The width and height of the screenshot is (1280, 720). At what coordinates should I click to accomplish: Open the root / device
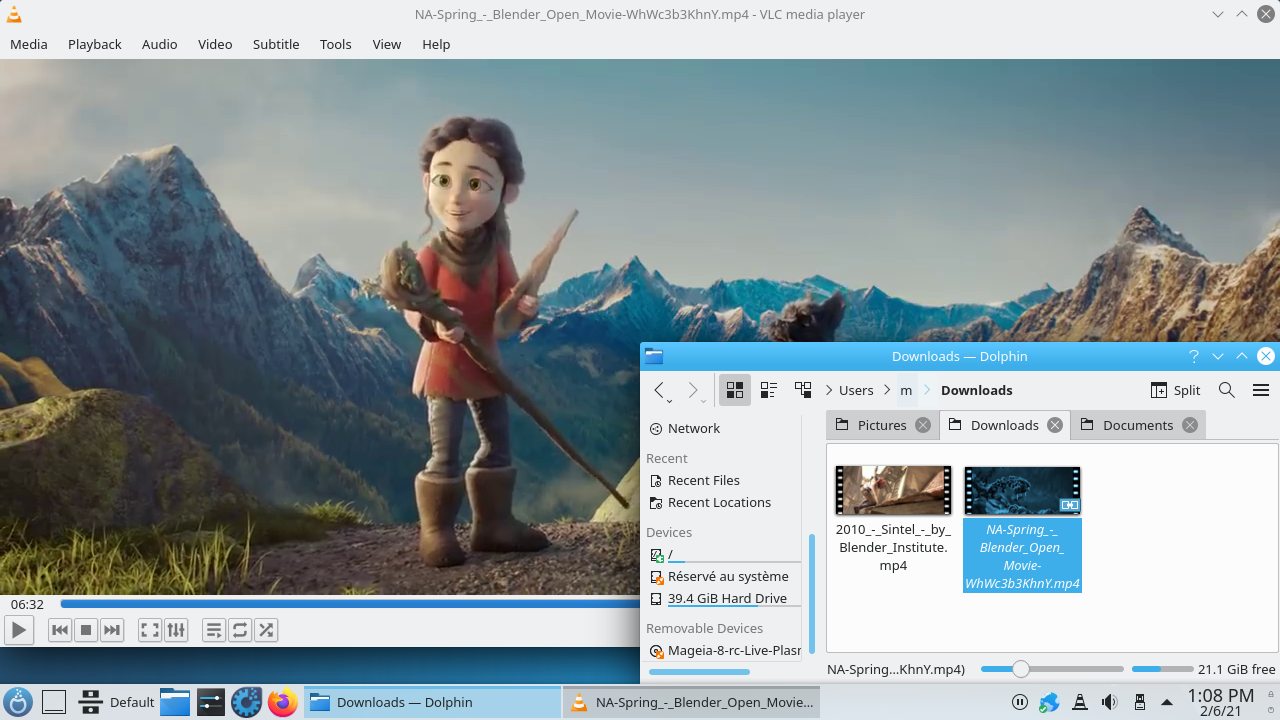click(722, 554)
